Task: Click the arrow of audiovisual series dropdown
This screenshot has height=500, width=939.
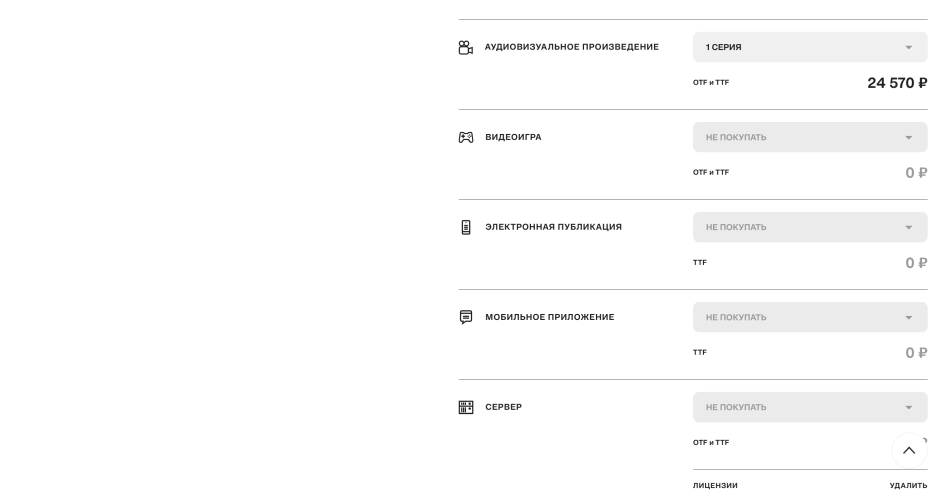Action: click(908, 47)
